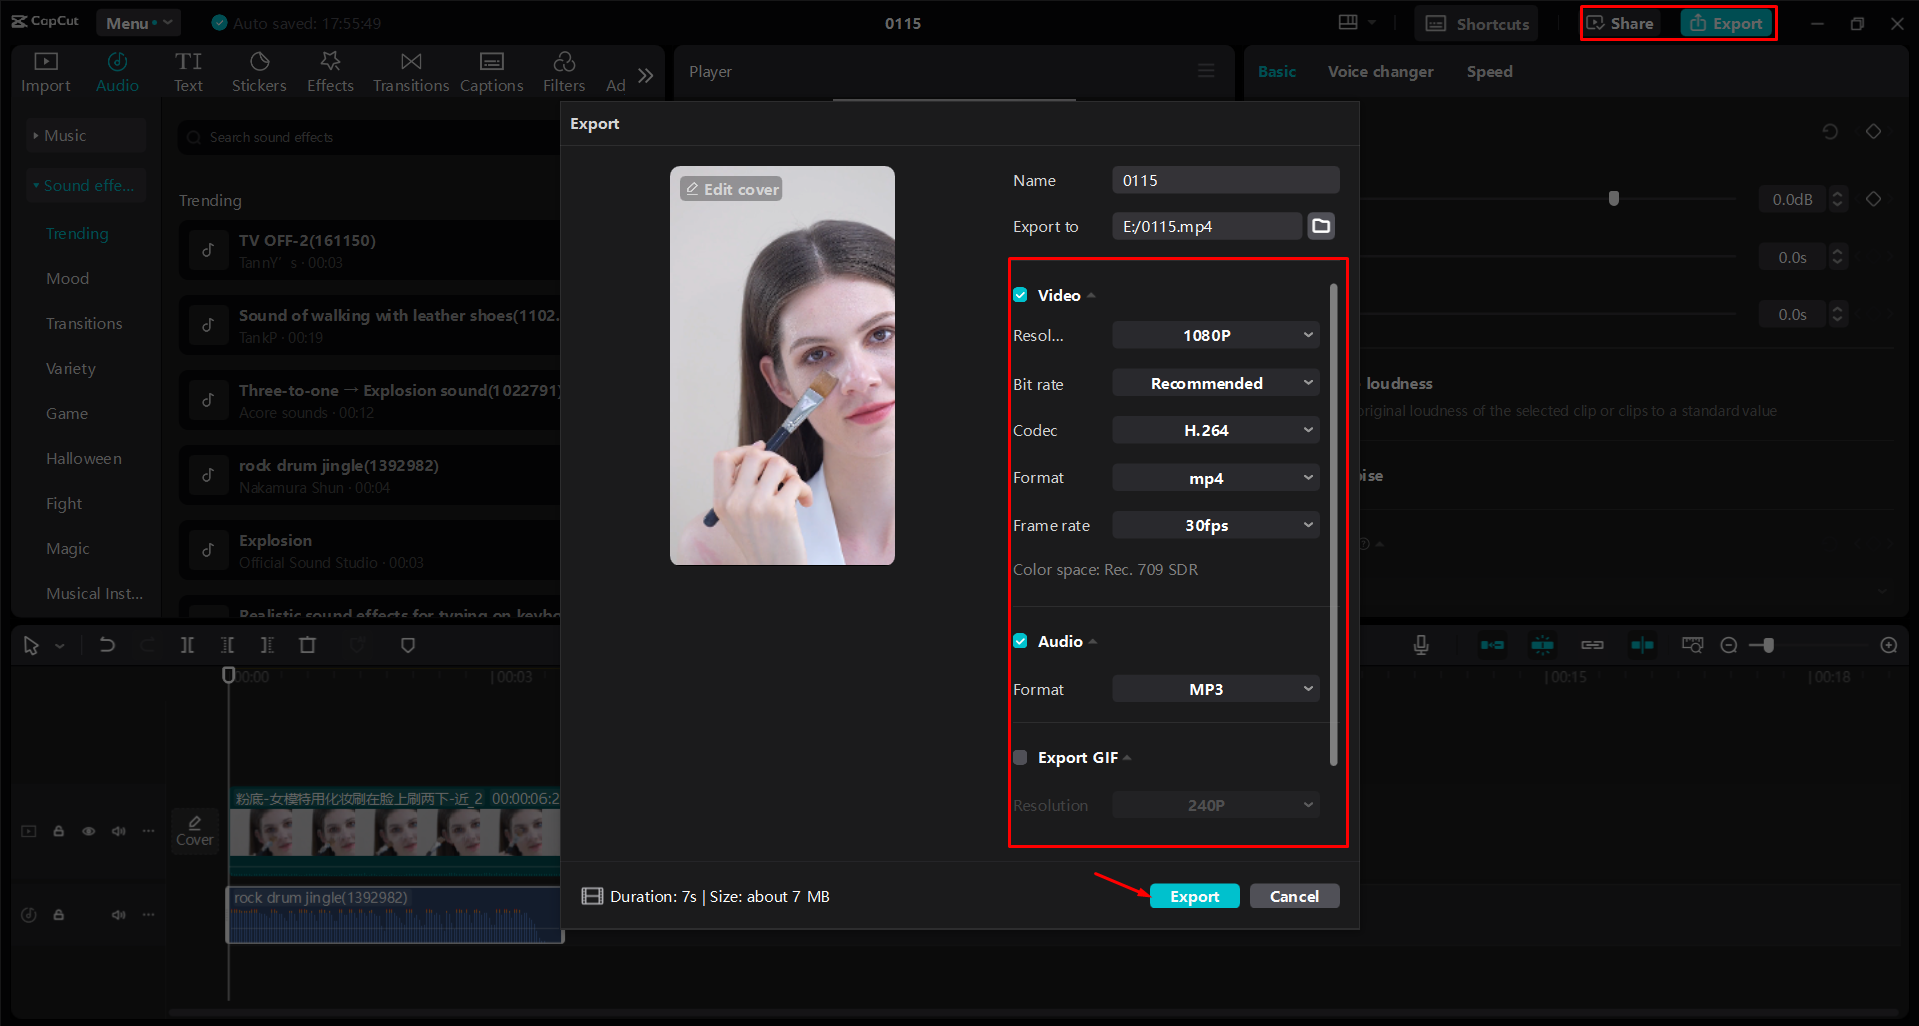
Task: Select the cursor tool in the timeline toolbar
Action: pos(30,645)
